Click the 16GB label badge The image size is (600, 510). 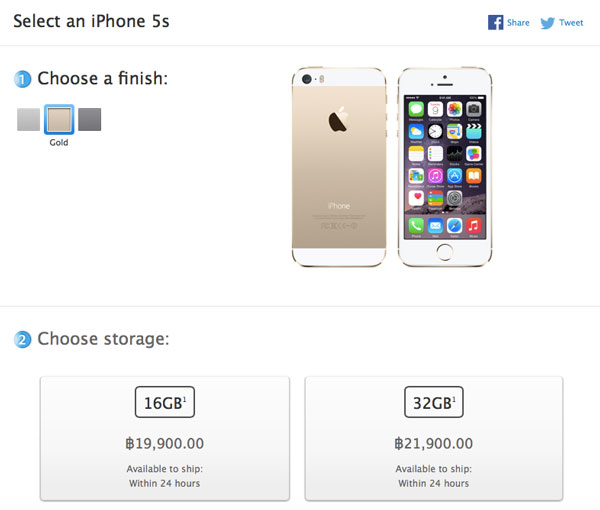click(165, 402)
